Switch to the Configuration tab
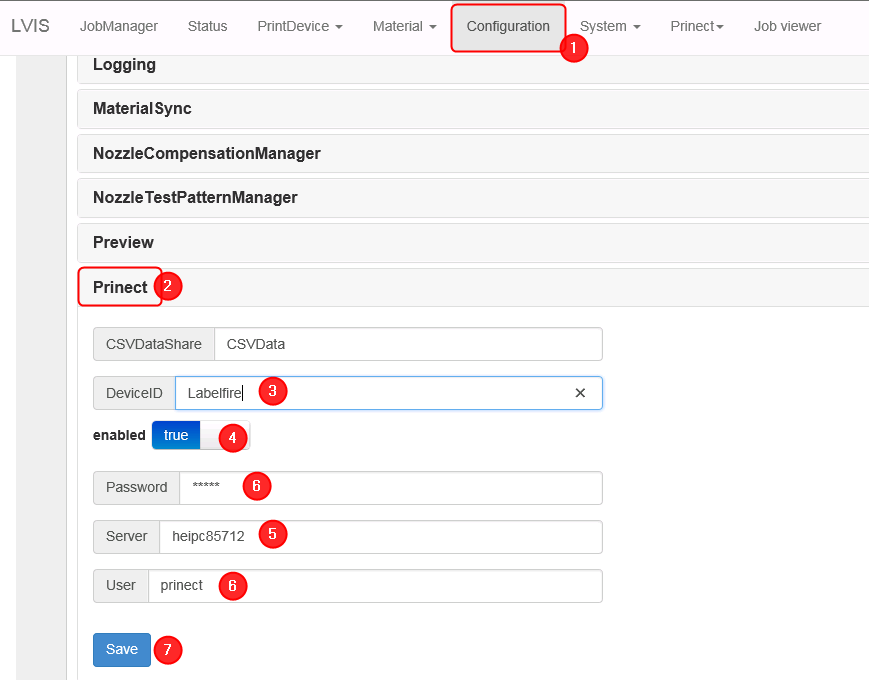 pyautogui.click(x=508, y=27)
